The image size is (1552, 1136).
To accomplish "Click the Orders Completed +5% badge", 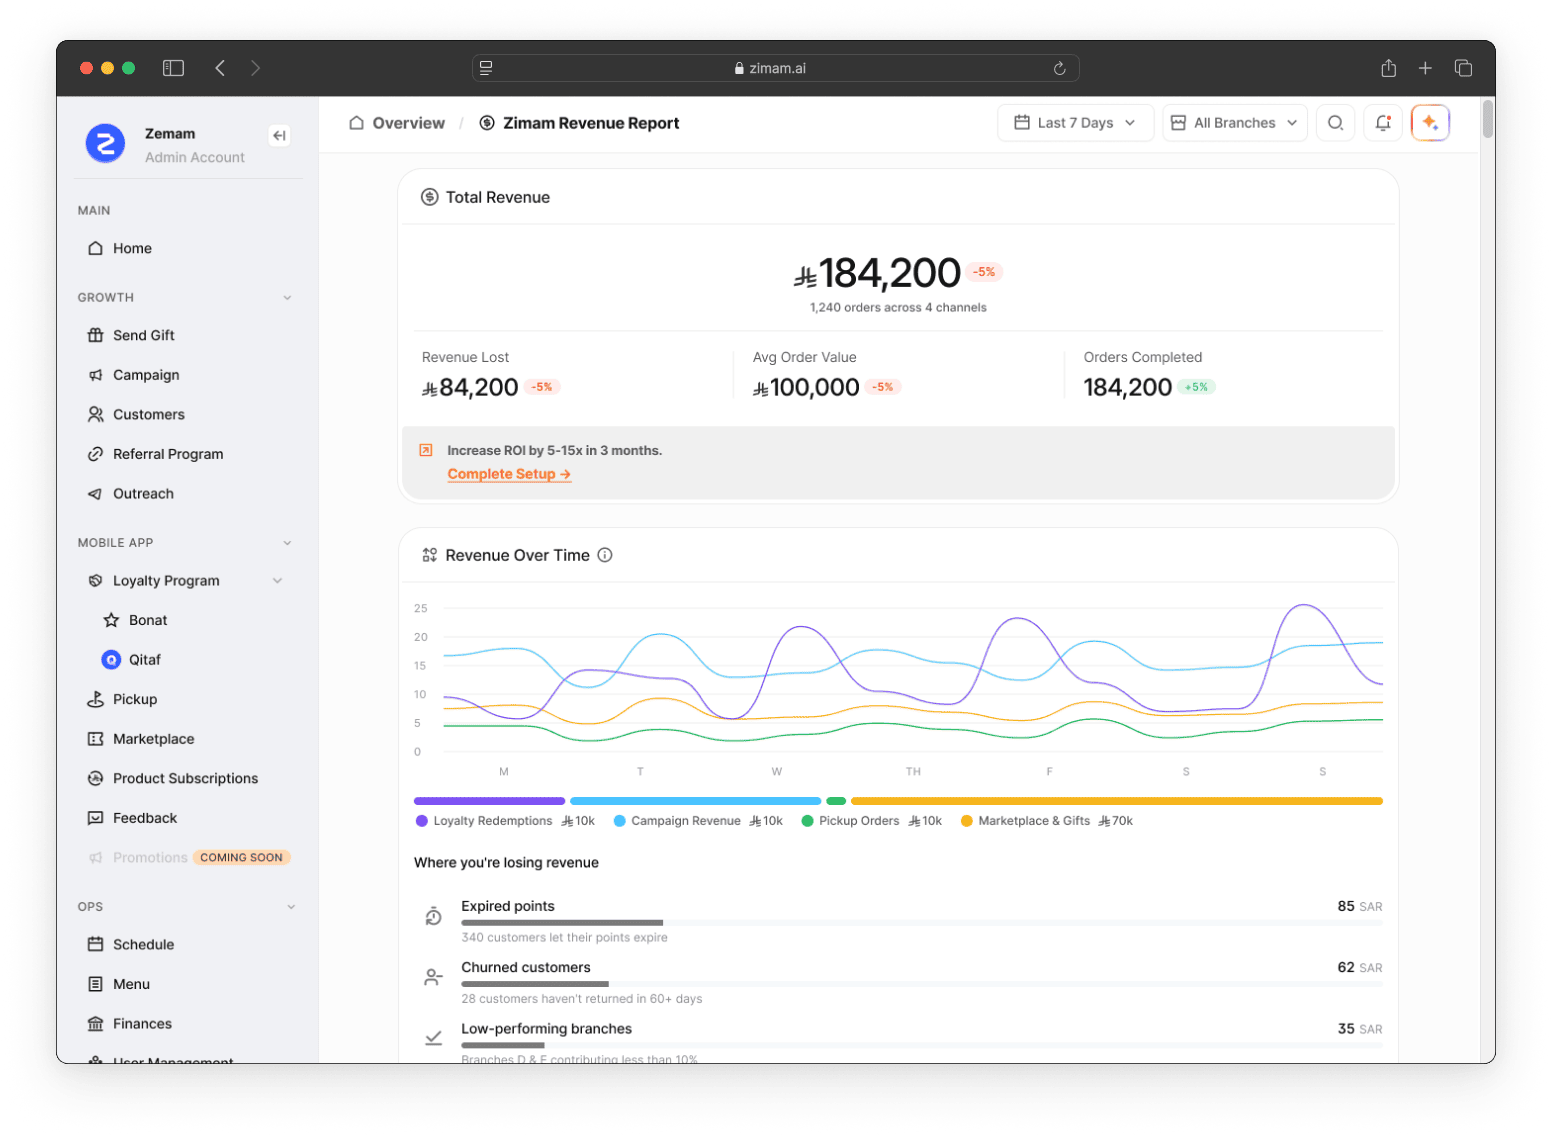I will pyautogui.click(x=1196, y=387).
